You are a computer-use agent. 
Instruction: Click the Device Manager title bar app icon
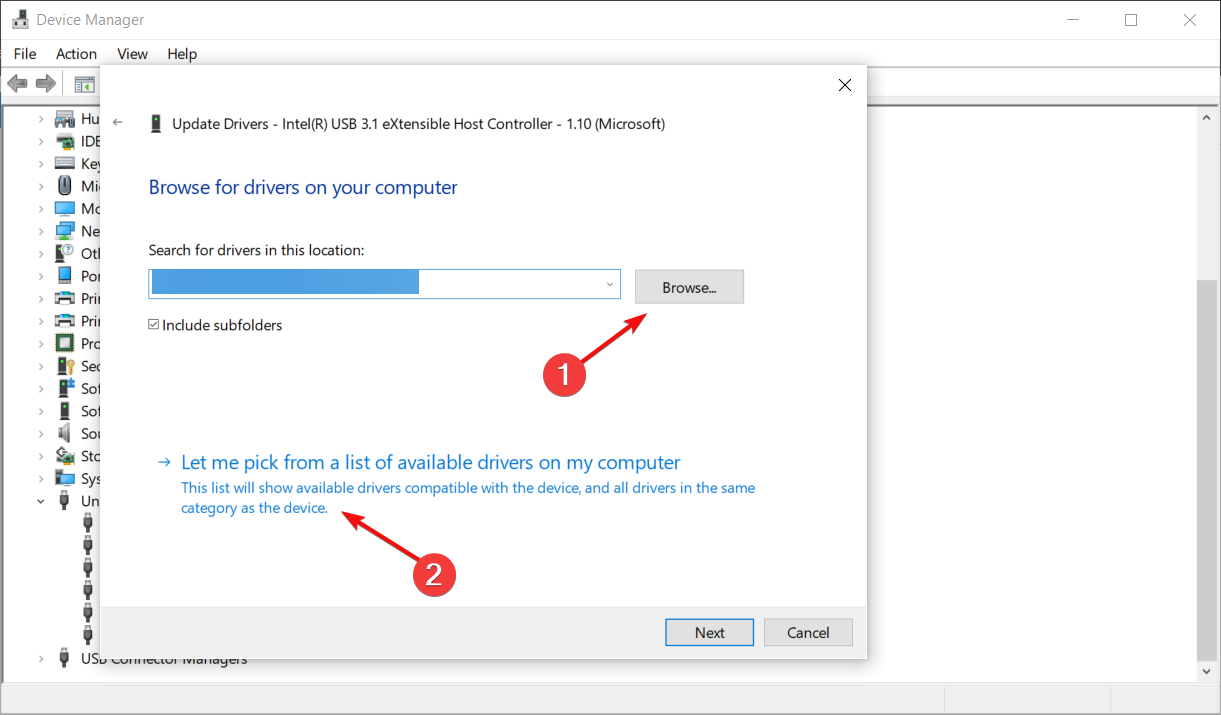click(x=19, y=19)
